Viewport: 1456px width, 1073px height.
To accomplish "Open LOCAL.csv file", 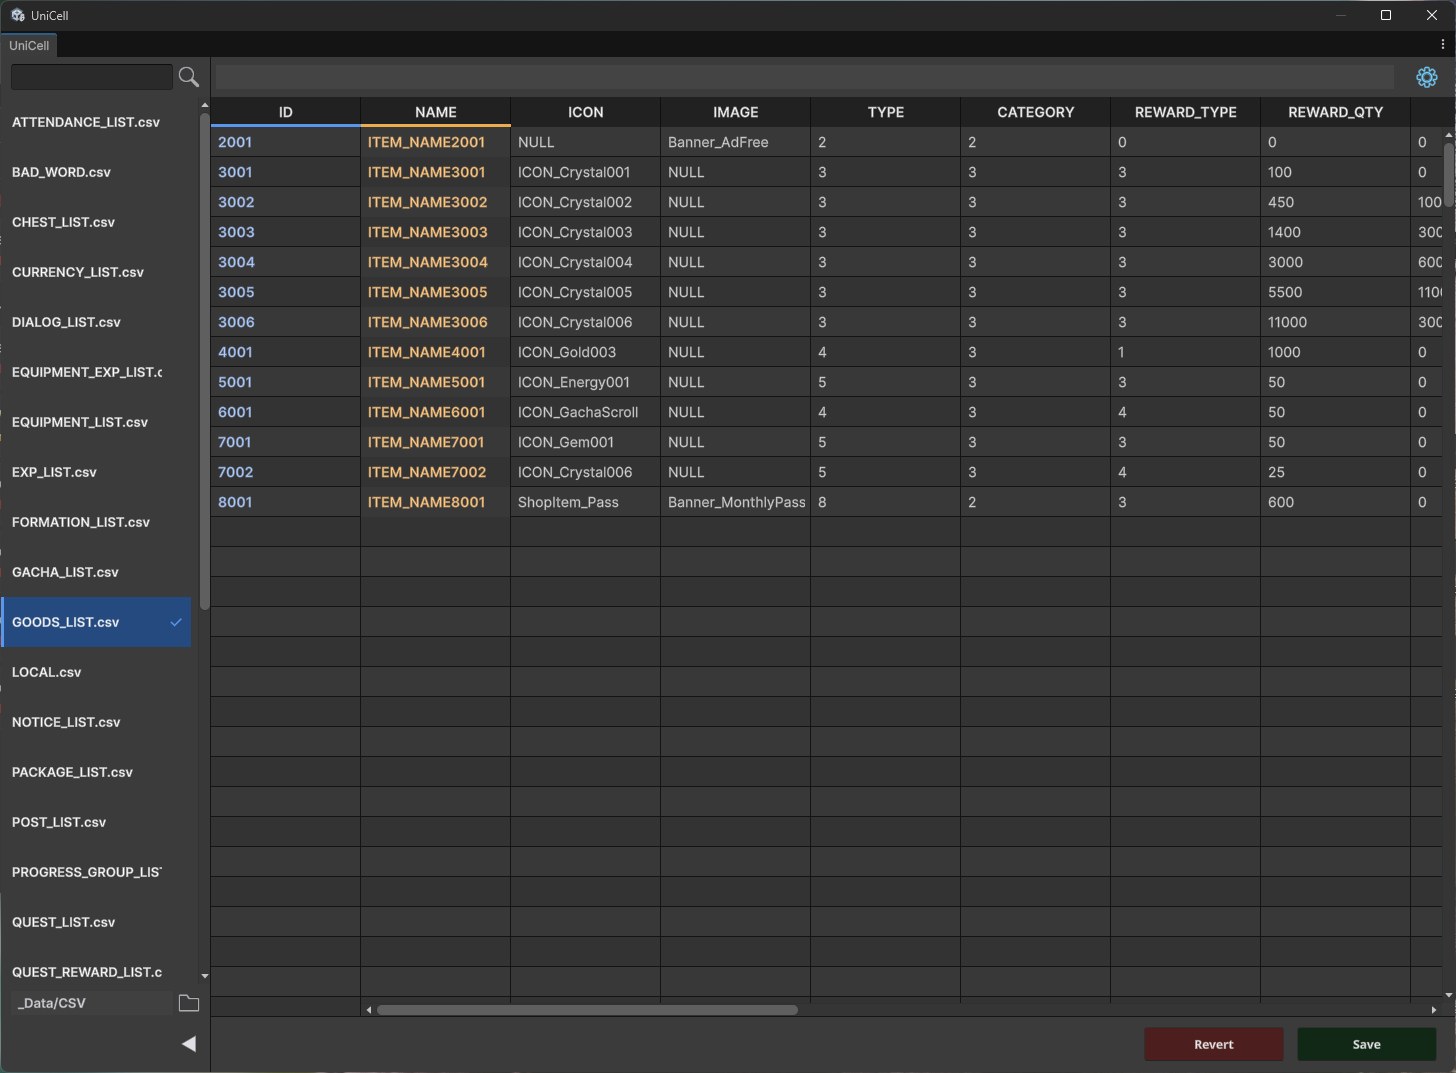I will [96, 672].
